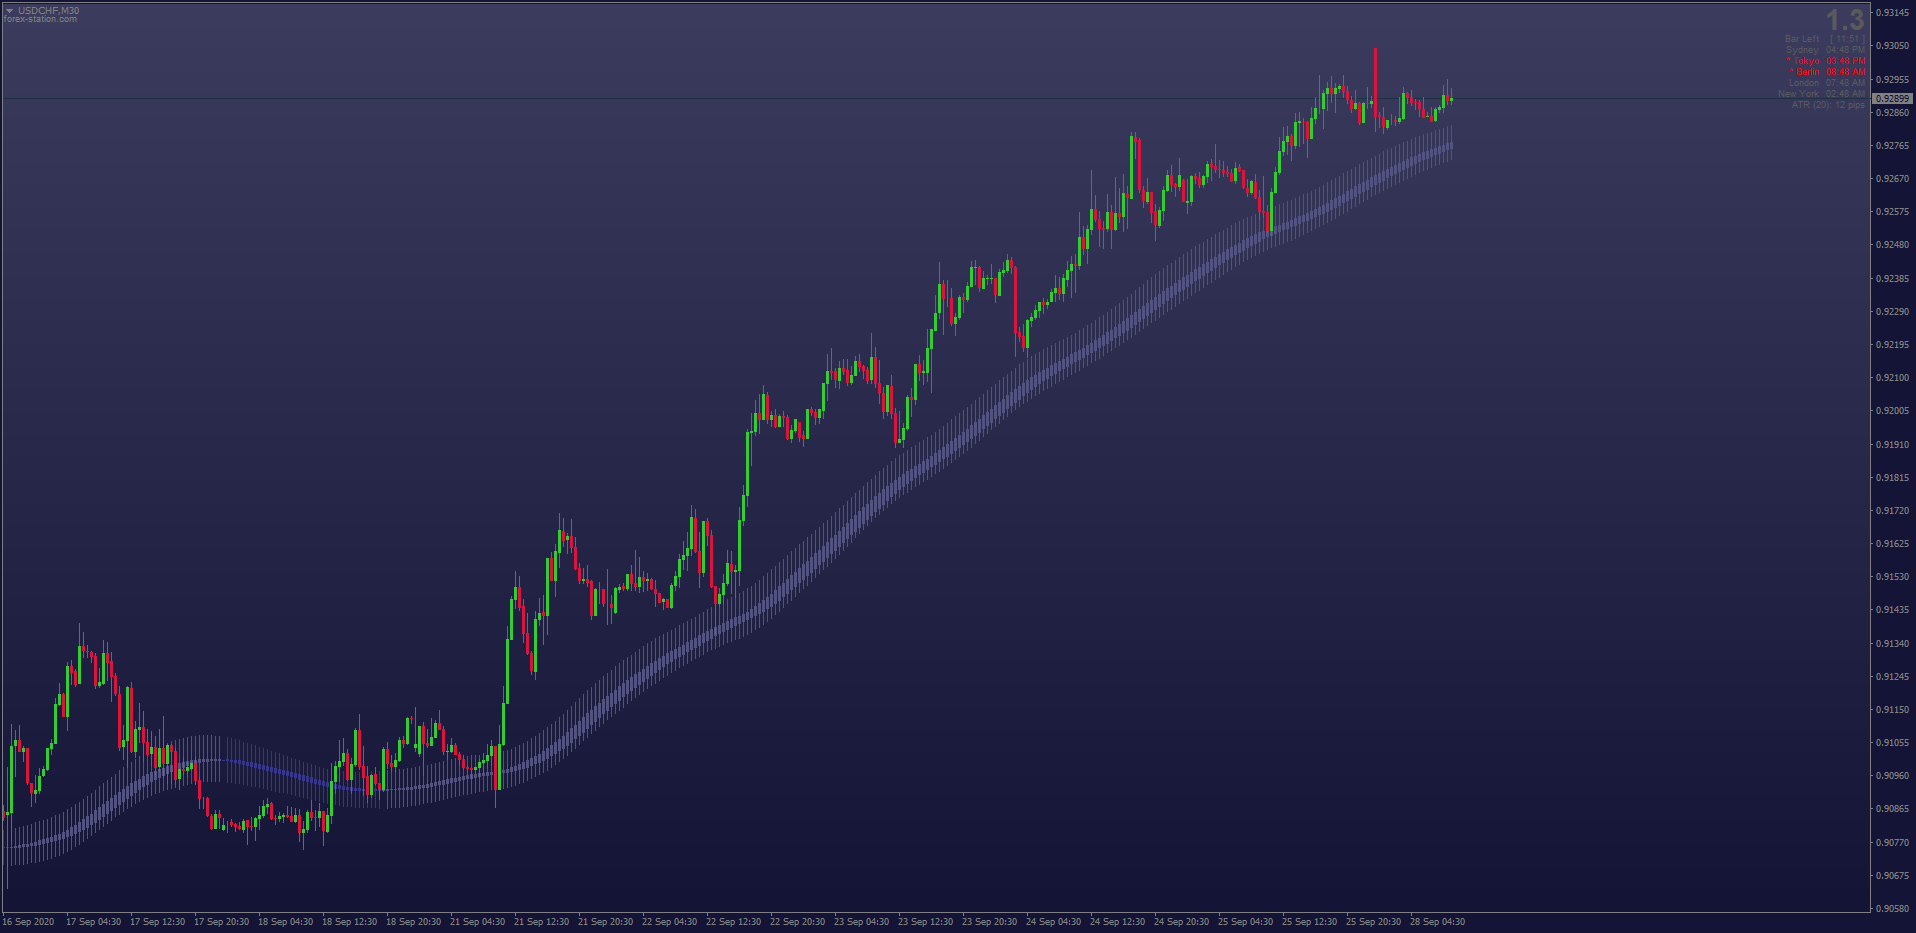This screenshot has height=933, width=1916.
Task: Click the 18 Sep 04:30 time label
Action: (x=286, y=922)
